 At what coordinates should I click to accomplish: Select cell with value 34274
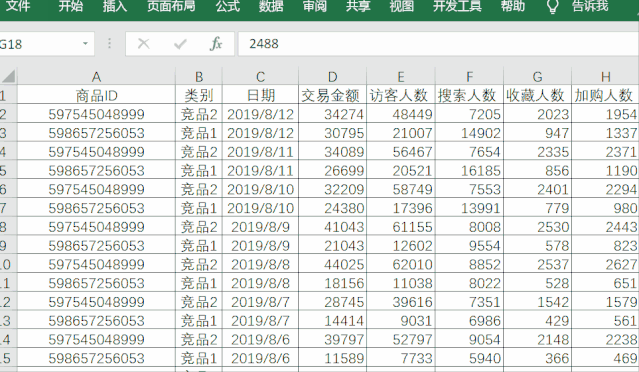coord(333,114)
